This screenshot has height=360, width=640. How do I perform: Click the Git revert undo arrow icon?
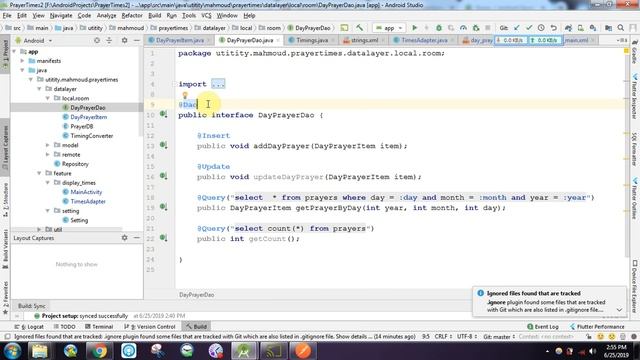click(553, 28)
